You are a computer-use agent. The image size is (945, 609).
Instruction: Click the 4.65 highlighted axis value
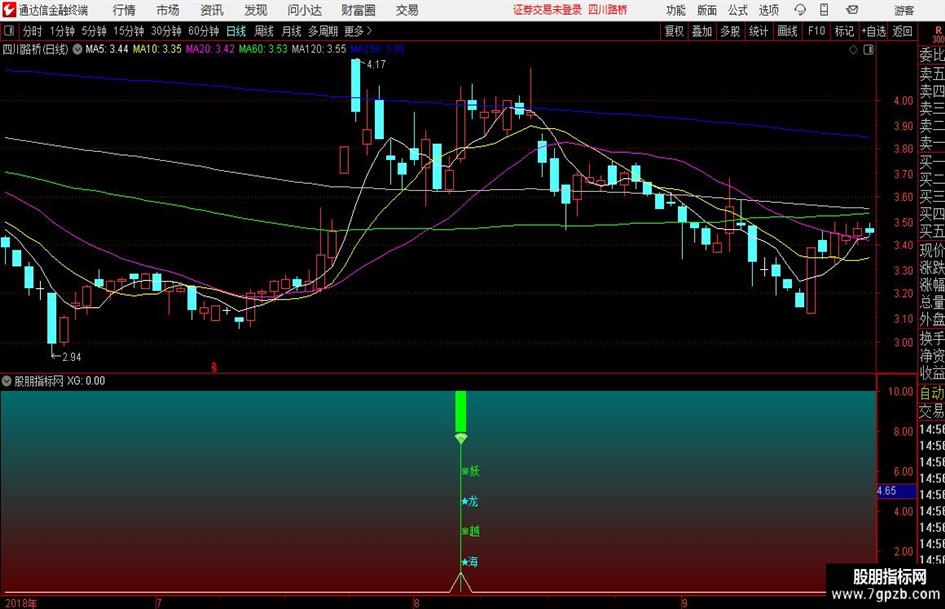click(x=896, y=491)
